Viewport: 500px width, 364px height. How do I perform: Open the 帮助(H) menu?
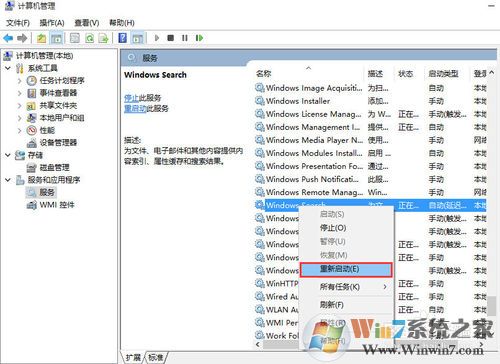pos(122,23)
